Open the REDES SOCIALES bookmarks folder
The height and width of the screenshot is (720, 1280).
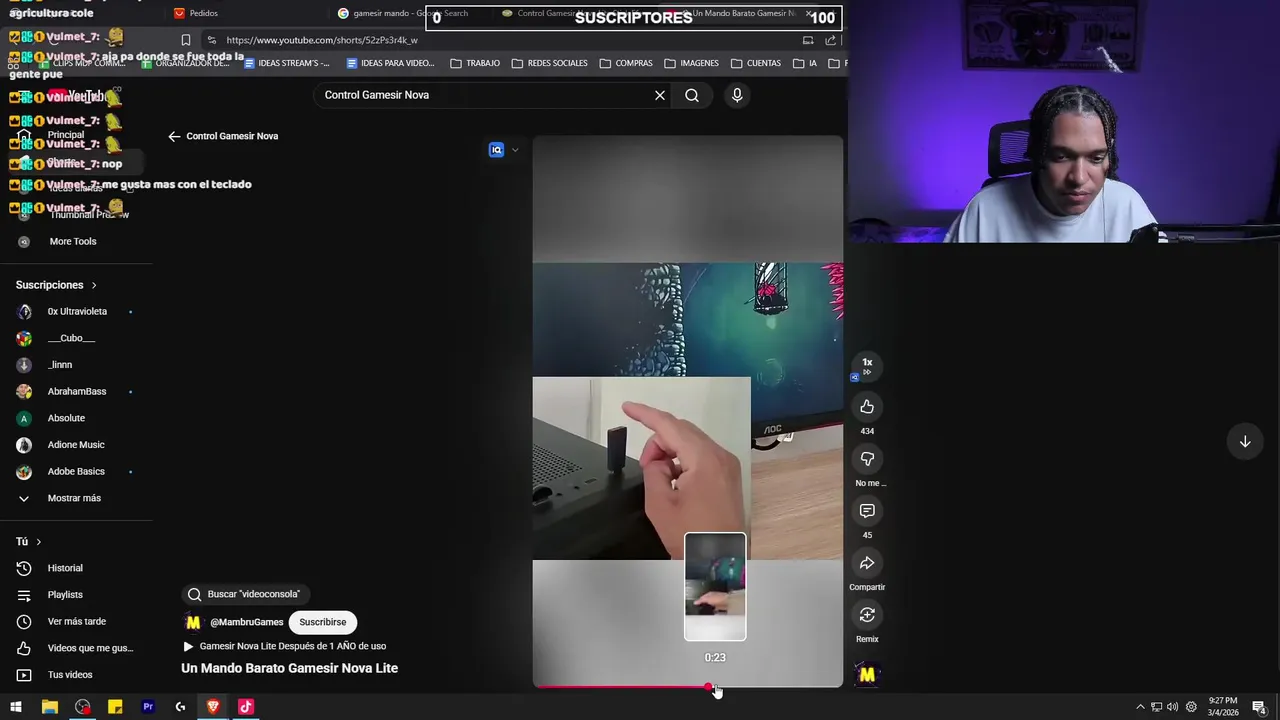point(549,63)
